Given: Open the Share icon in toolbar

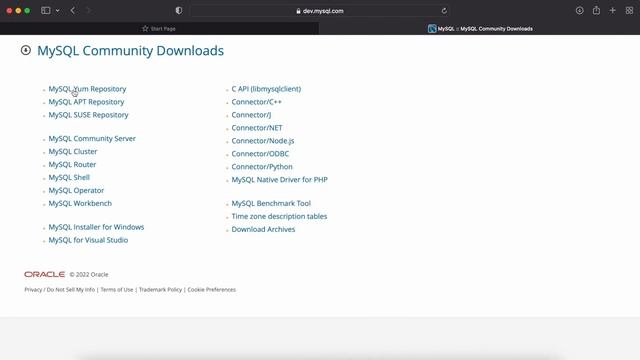Looking at the screenshot, I should 596,10.
